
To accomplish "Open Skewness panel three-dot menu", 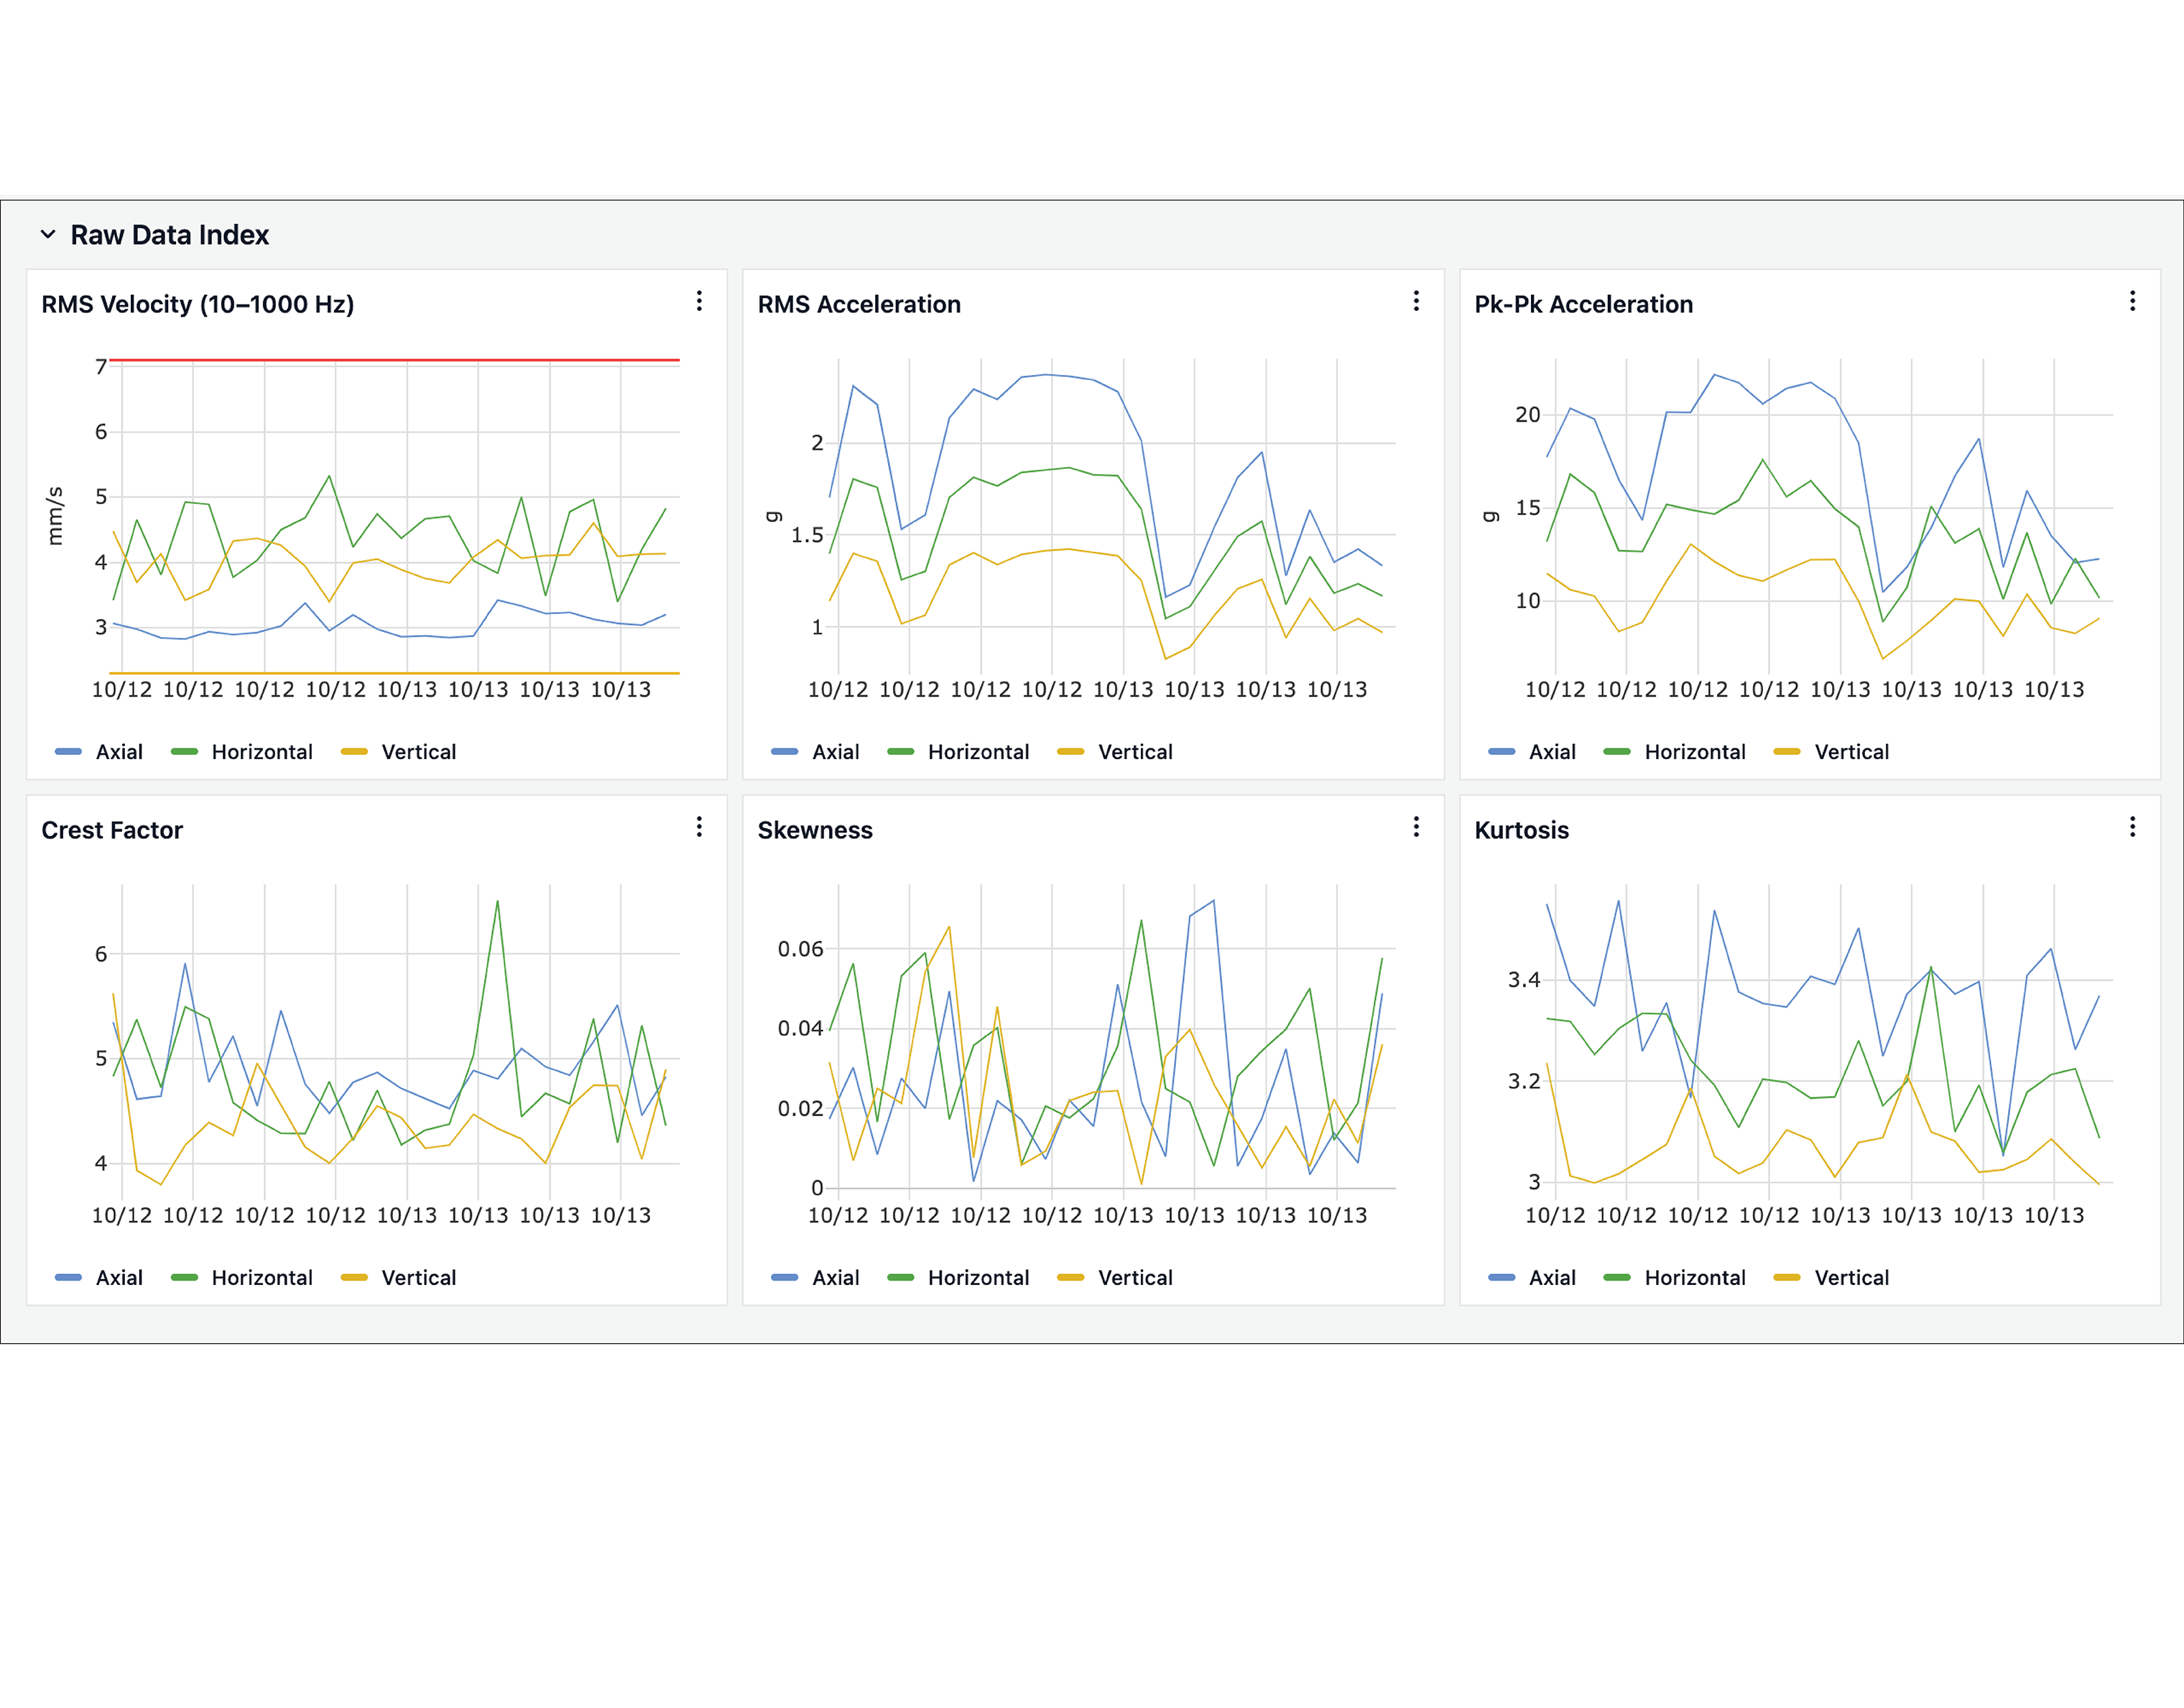I will 1416,827.
